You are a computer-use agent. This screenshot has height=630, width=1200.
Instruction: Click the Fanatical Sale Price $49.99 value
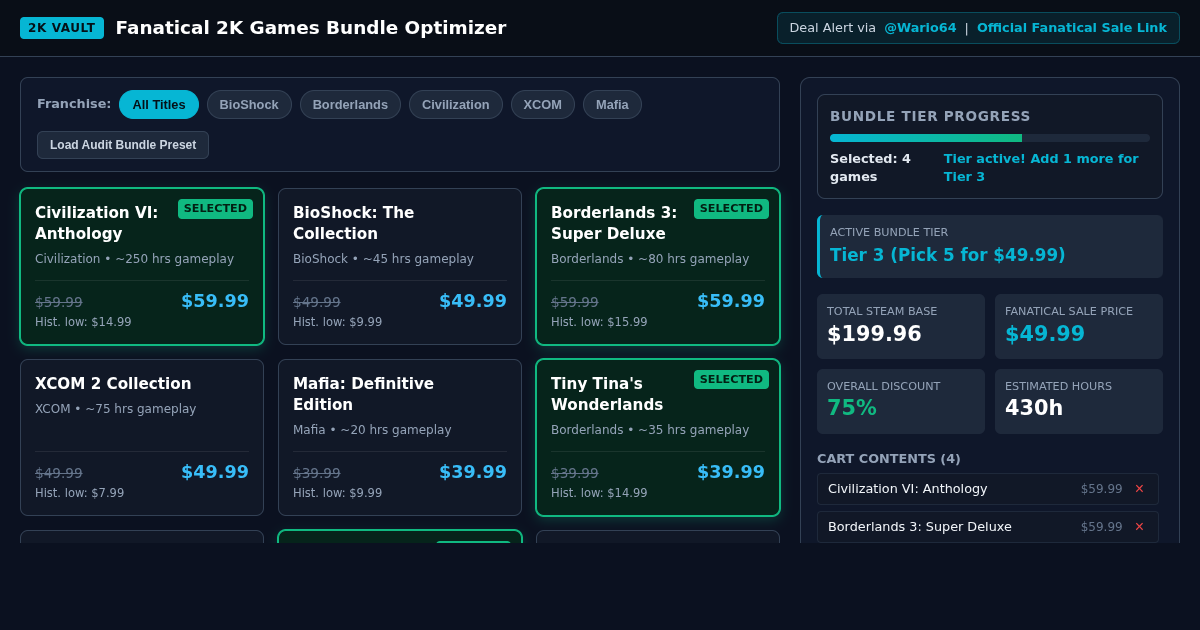point(1045,334)
